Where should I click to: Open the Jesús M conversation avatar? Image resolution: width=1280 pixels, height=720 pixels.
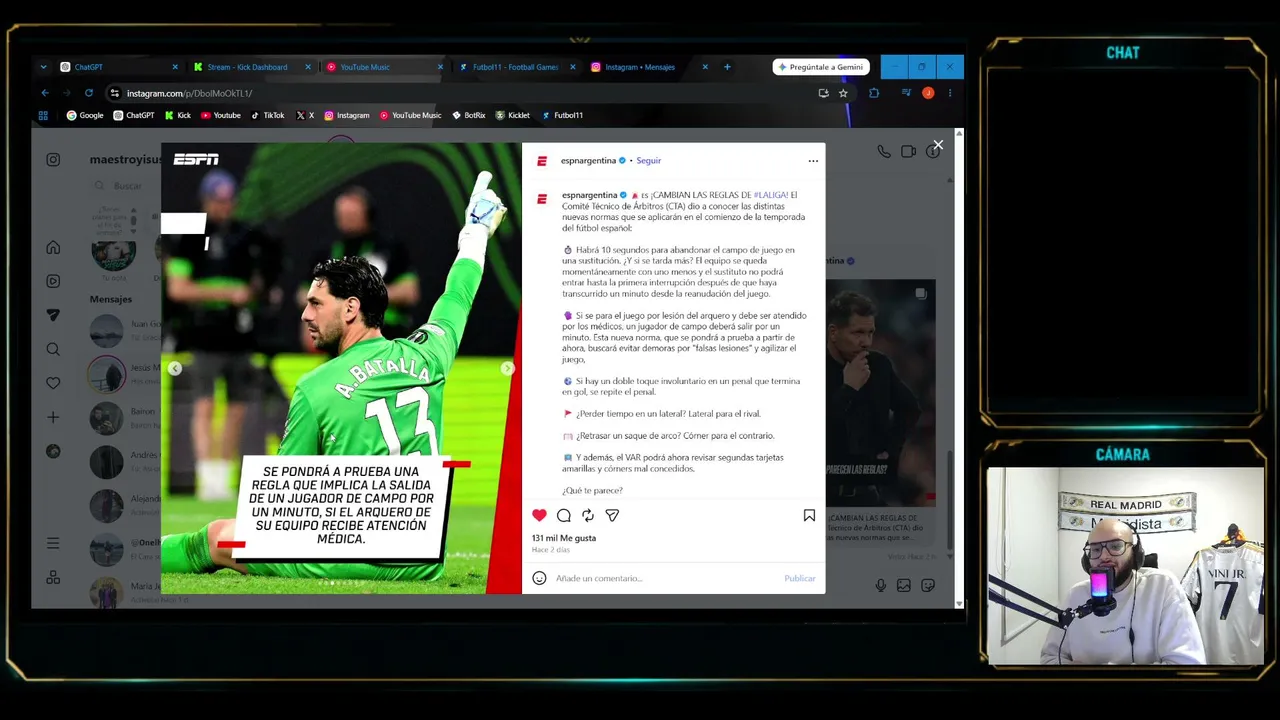[107, 374]
